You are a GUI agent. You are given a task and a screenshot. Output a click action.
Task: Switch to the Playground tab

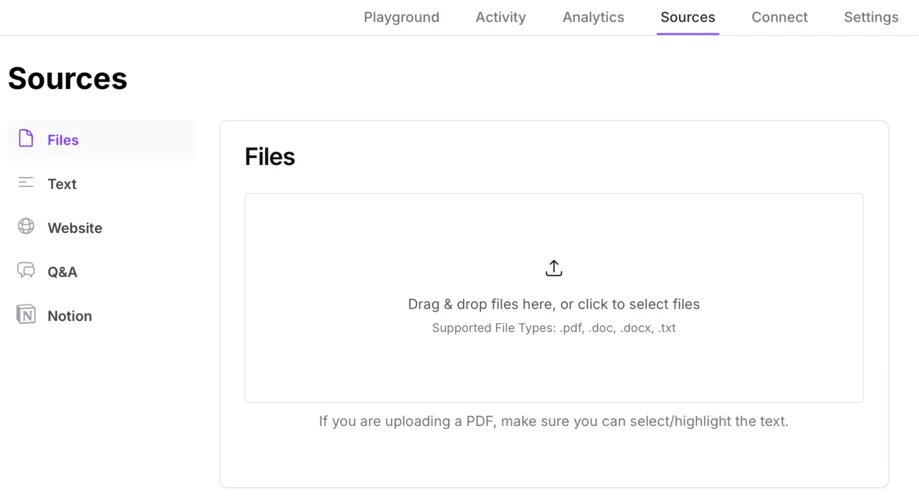click(x=401, y=17)
